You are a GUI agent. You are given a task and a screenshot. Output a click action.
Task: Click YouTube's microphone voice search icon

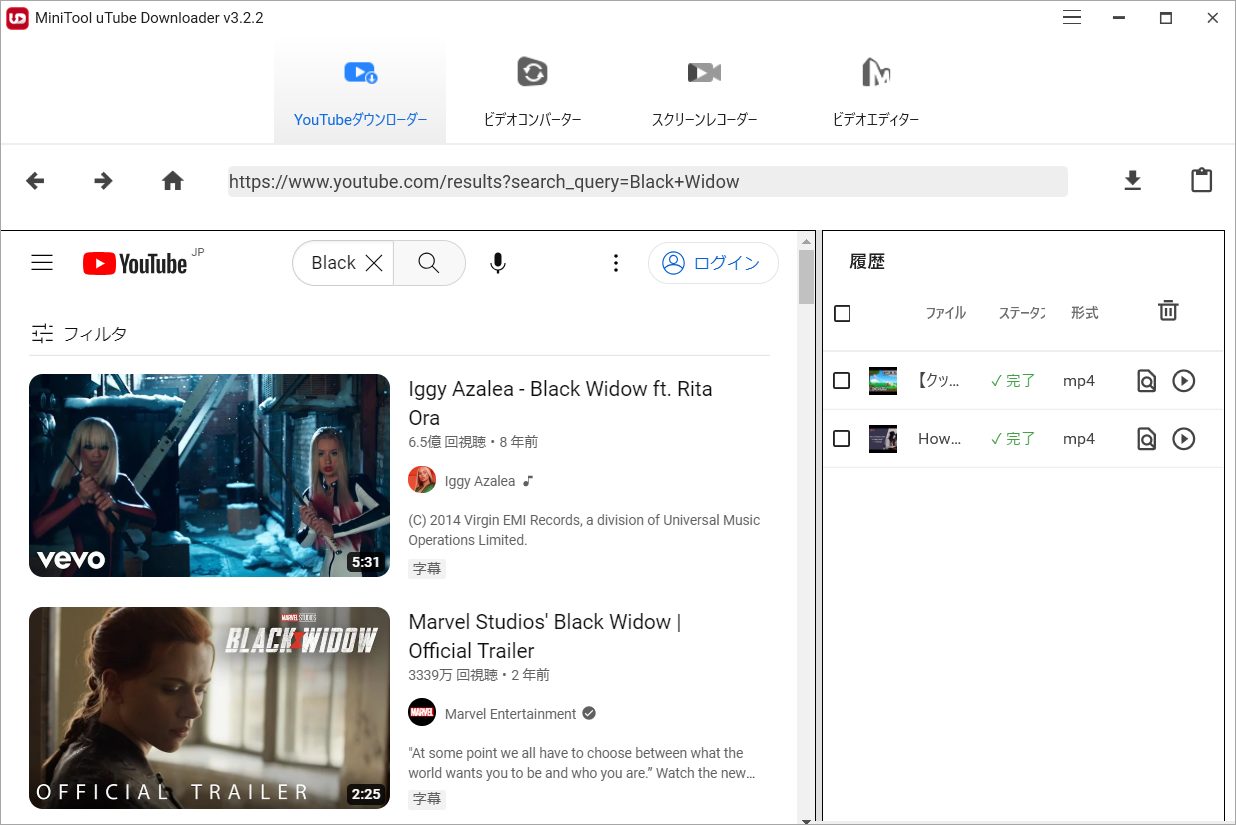point(497,262)
